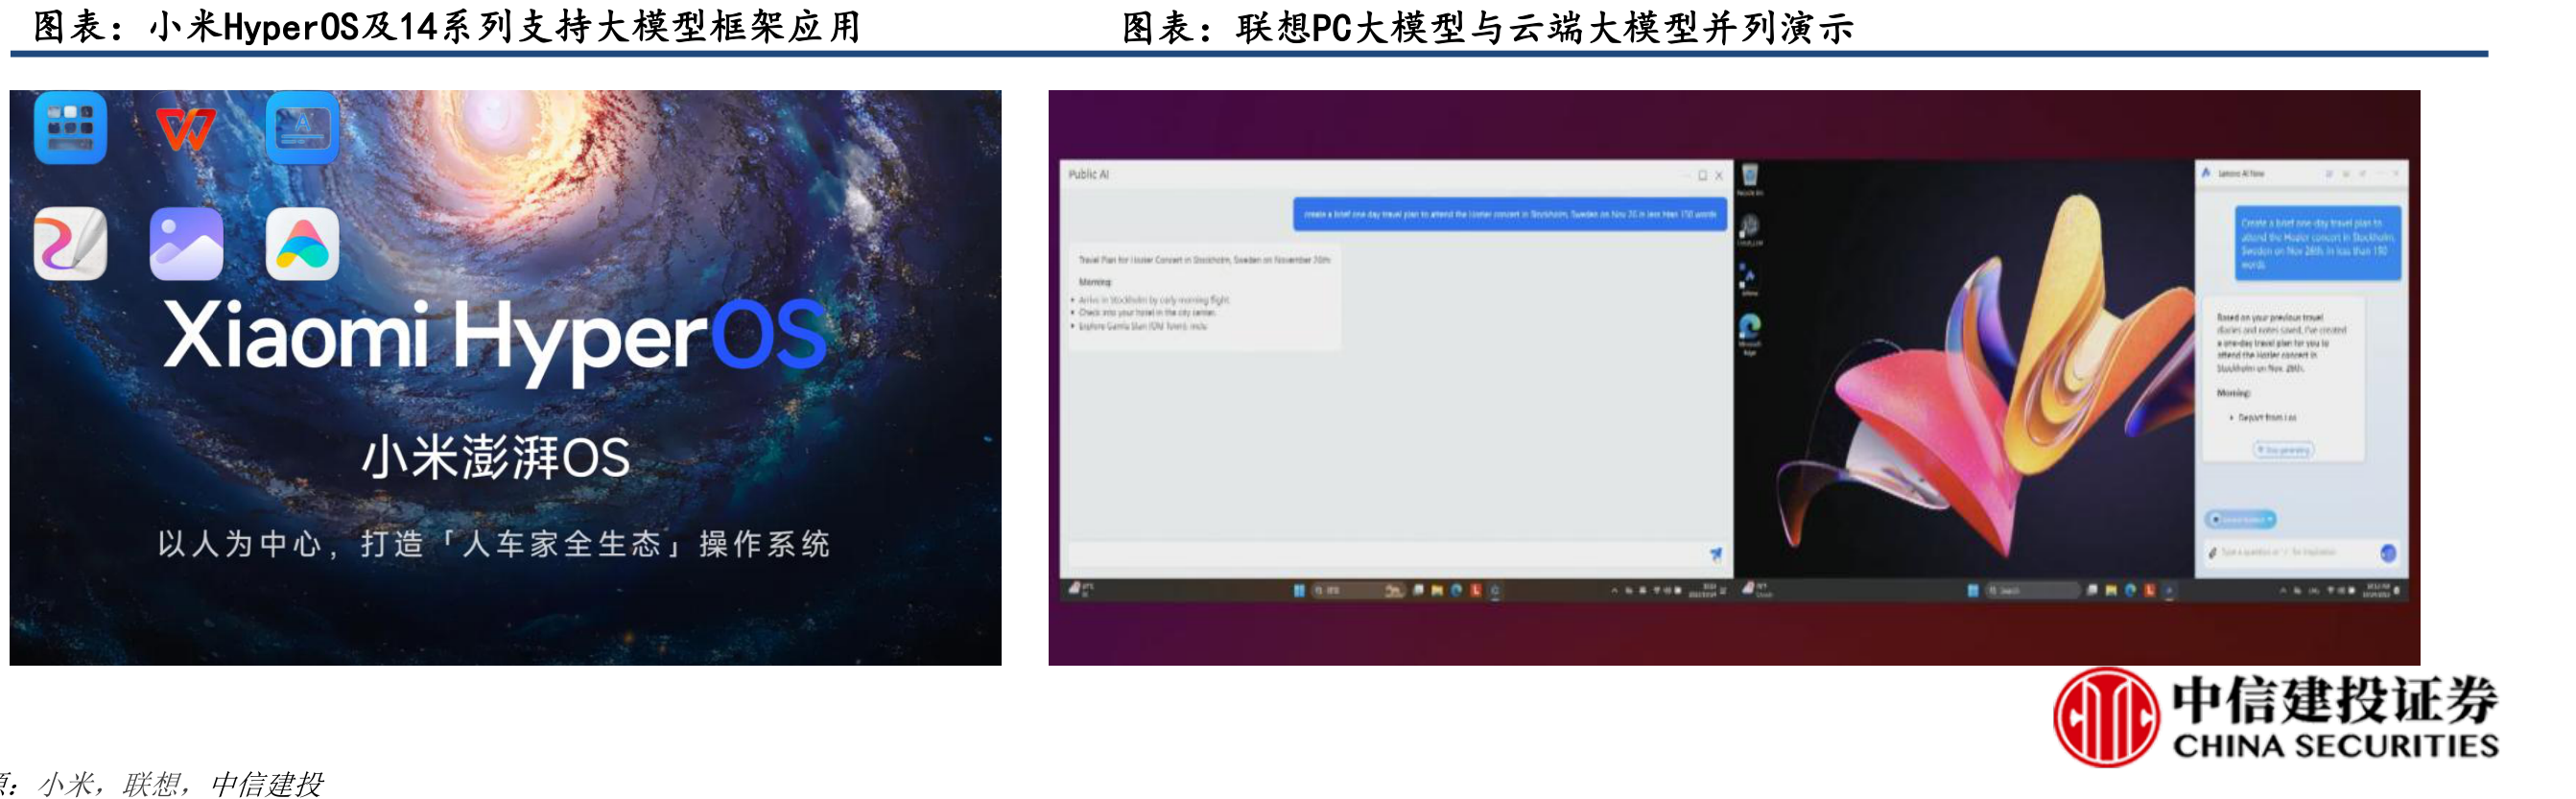The height and width of the screenshot is (799, 2576).
Task: Maximize the Public AI window
Action: click(x=1702, y=175)
